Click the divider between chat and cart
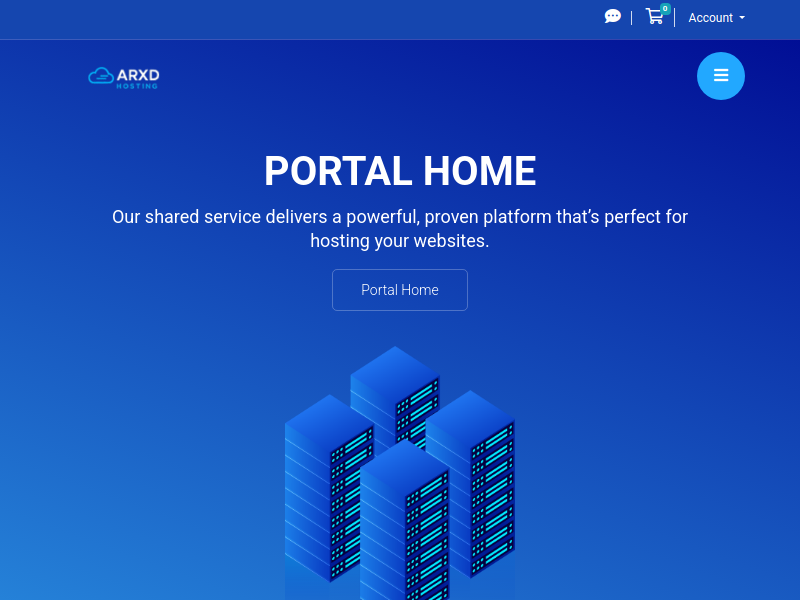Image resolution: width=800 pixels, height=600 pixels. pyautogui.click(x=631, y=18)
